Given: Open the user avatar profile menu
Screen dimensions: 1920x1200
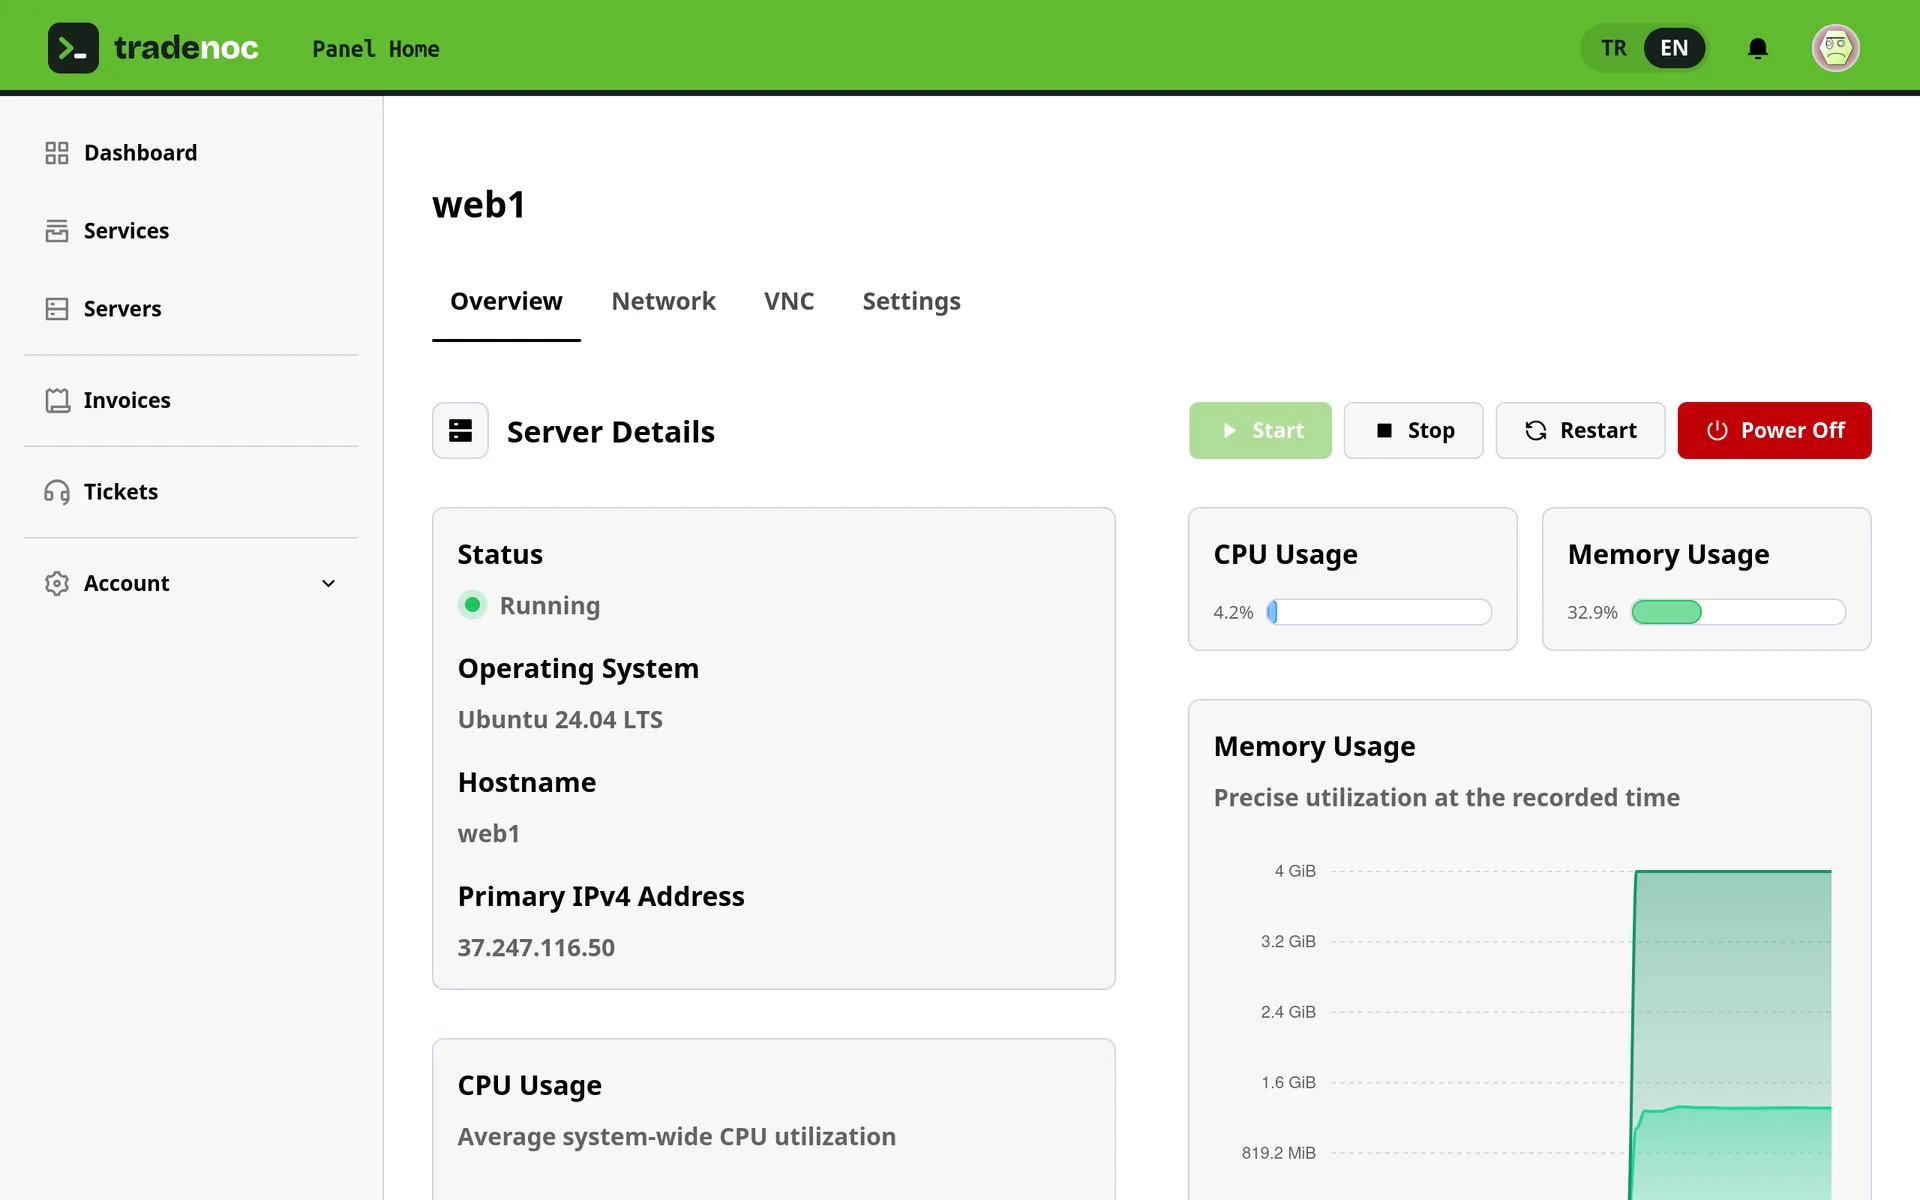Looking at the screenshot, I should click(x=1836, y=48).
